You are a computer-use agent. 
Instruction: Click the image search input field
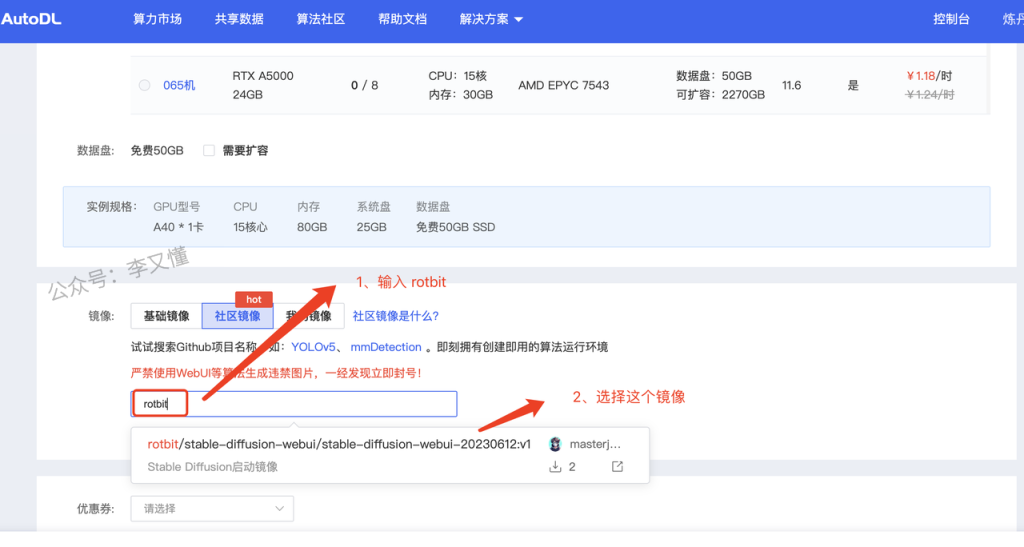click(320, 404)
